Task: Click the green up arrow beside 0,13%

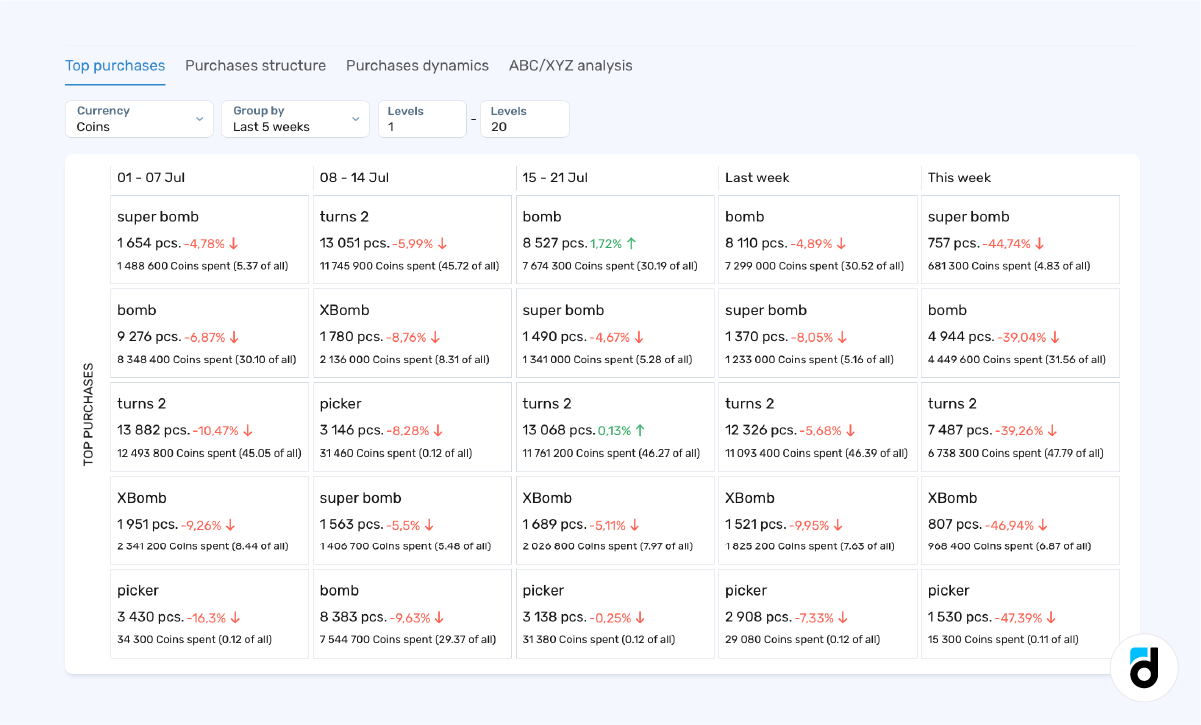Action: pyautogui.click(x=640, y=430)
